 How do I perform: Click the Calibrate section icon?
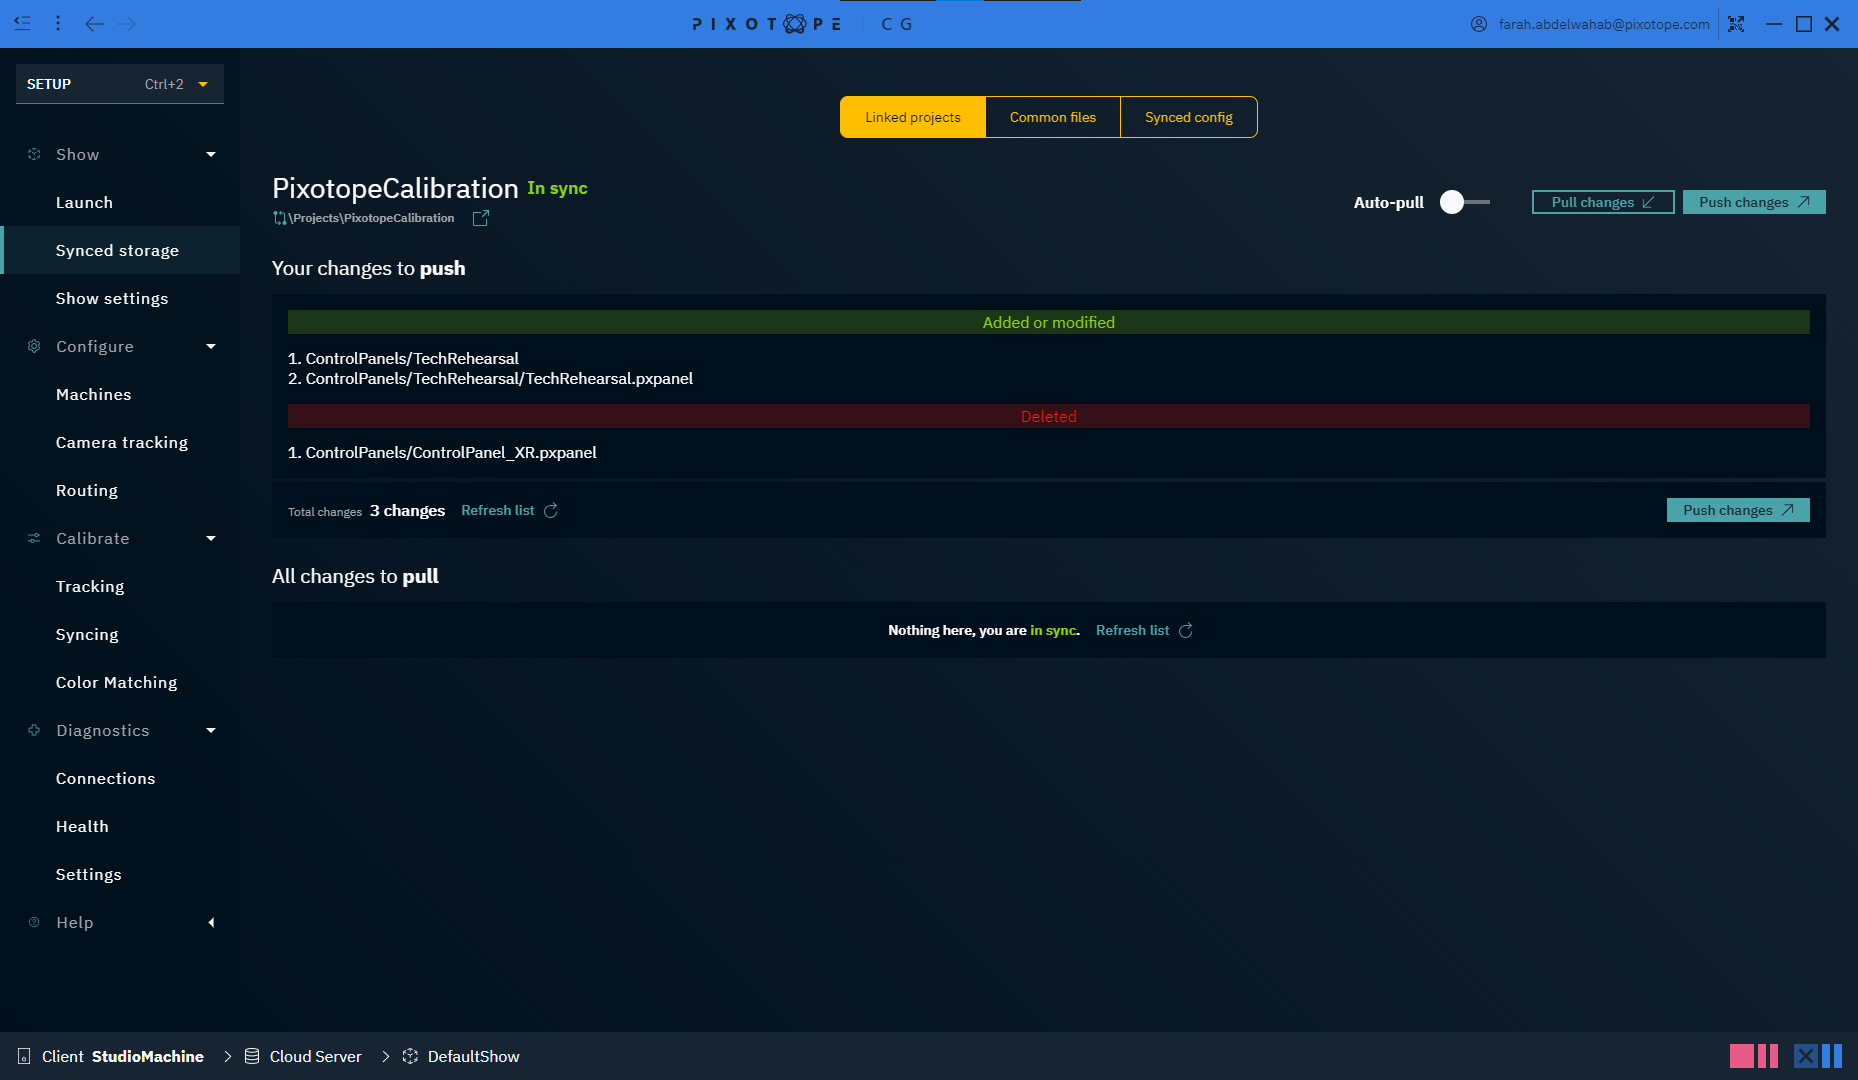[34, 538]
